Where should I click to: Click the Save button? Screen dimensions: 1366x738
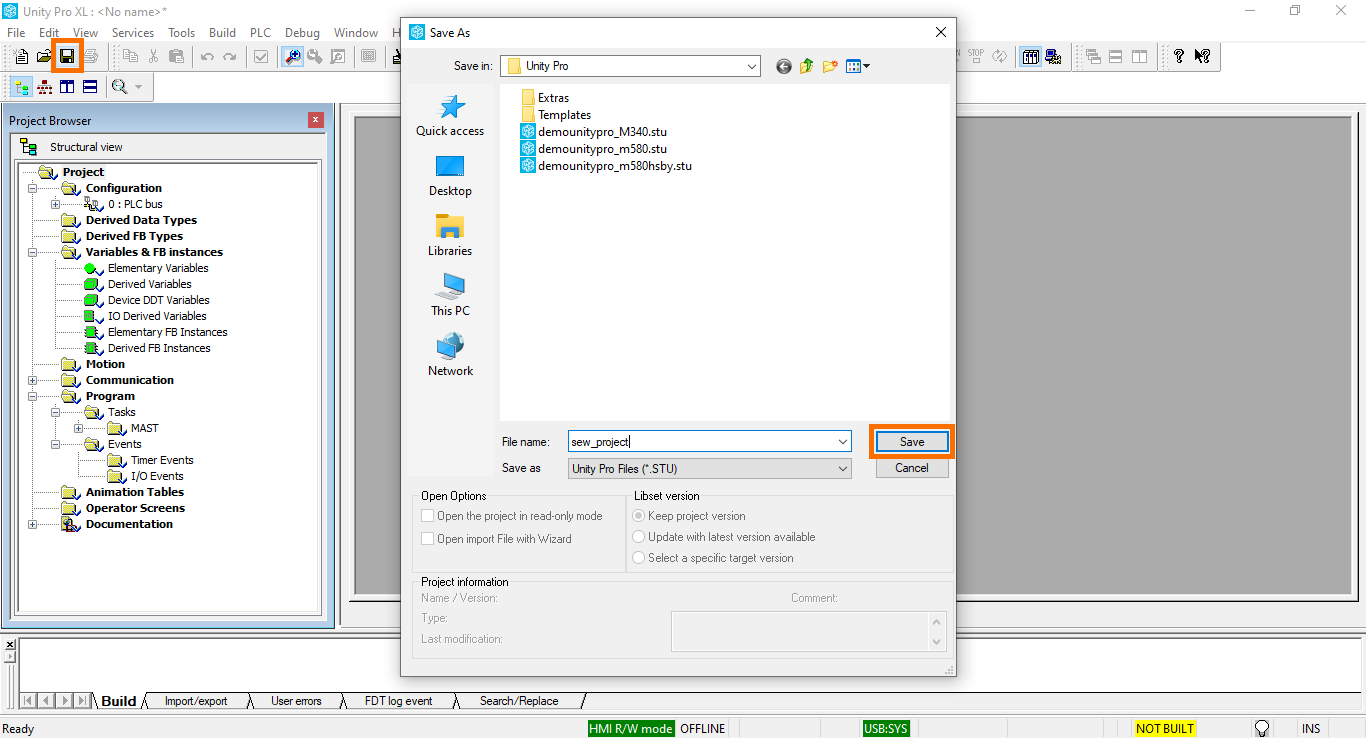(x=910, y=441)
